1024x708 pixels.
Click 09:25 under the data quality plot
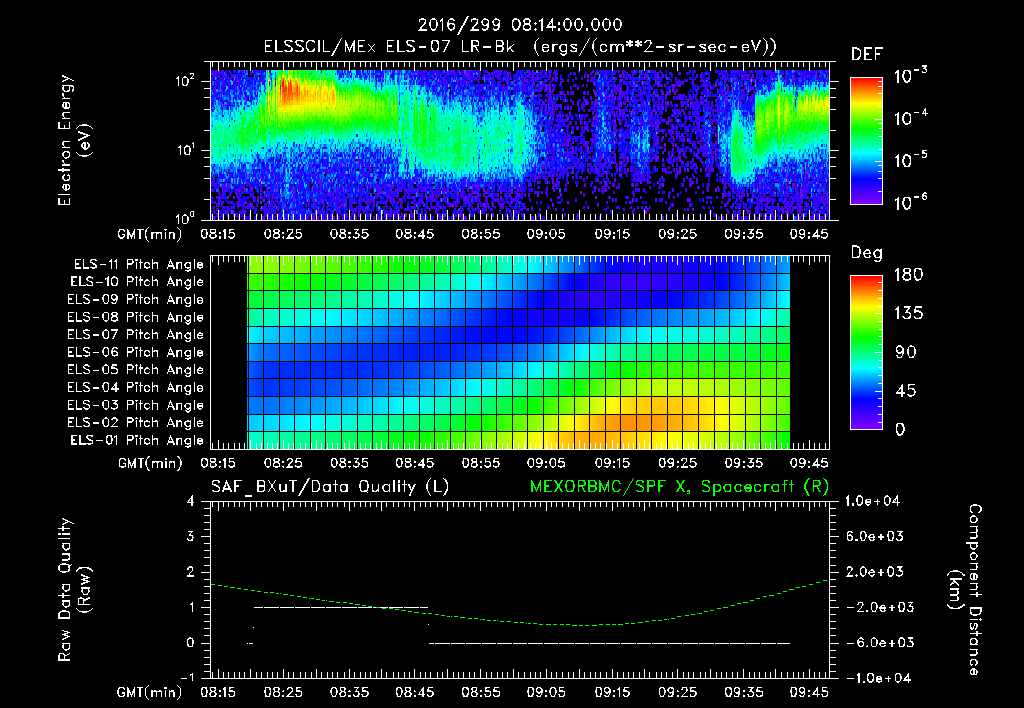coord(677,692)
